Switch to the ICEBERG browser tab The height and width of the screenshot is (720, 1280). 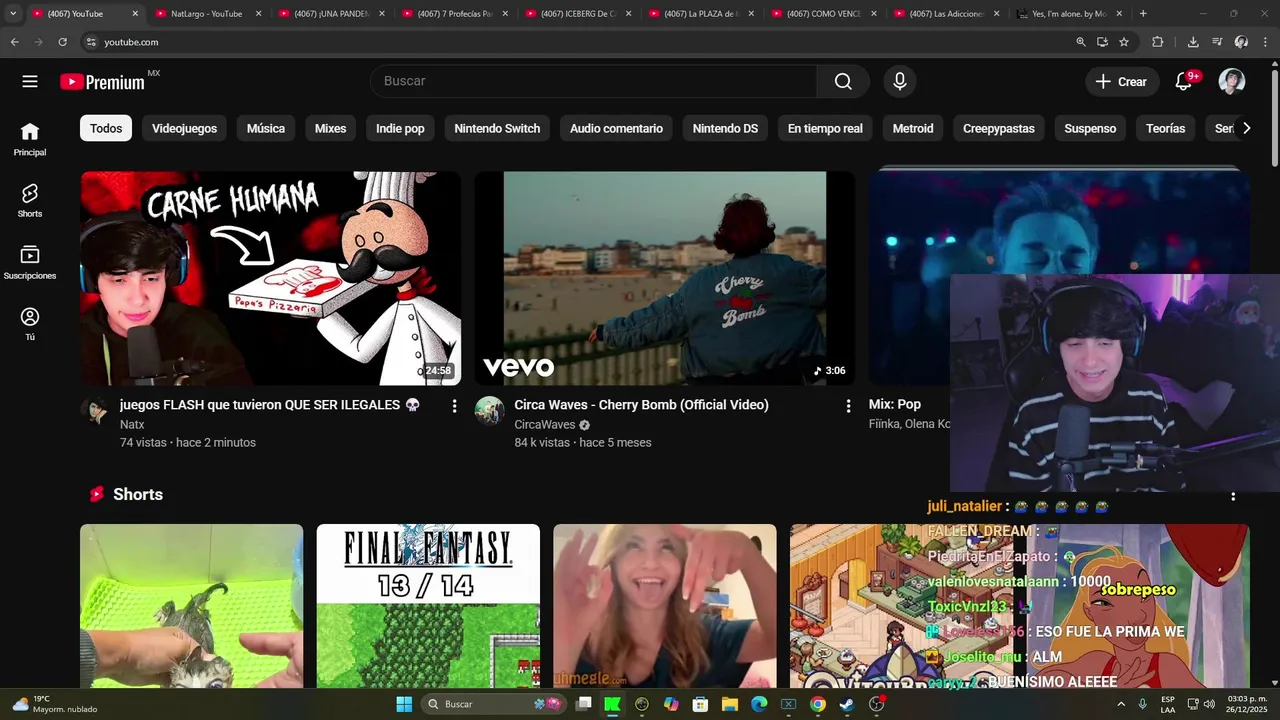click(577, 14)
